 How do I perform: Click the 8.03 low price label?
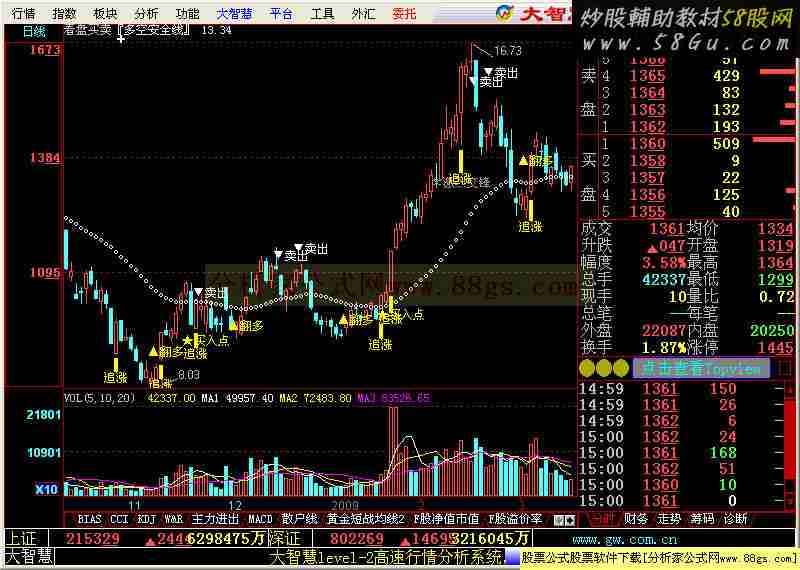188,375
